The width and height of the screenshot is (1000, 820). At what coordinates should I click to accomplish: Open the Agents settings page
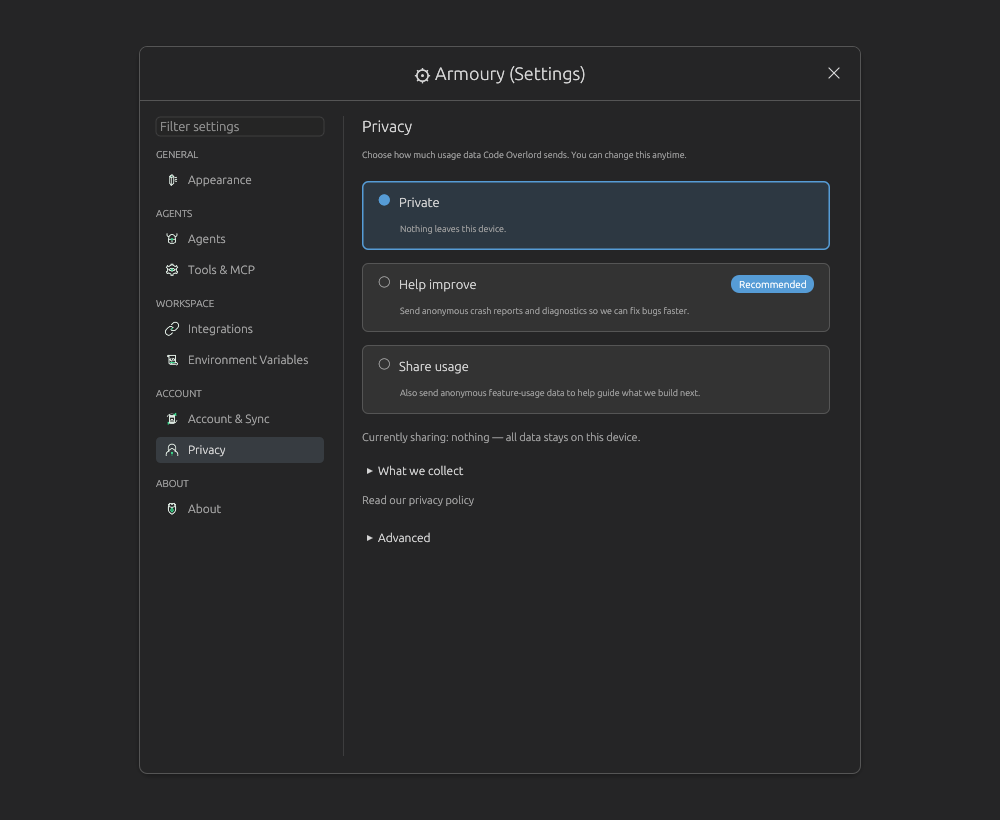tap(240, 239)
